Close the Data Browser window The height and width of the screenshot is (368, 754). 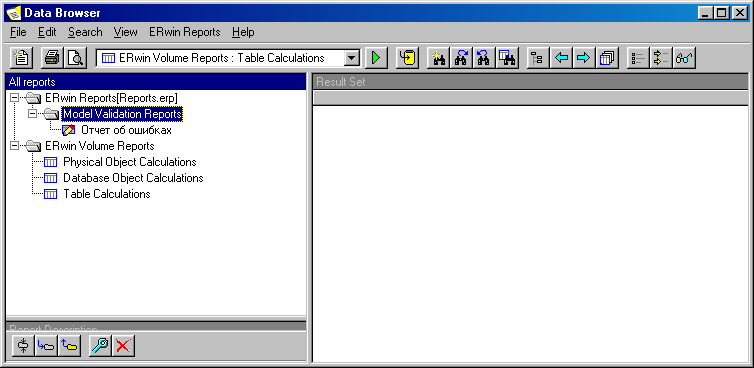740,13
